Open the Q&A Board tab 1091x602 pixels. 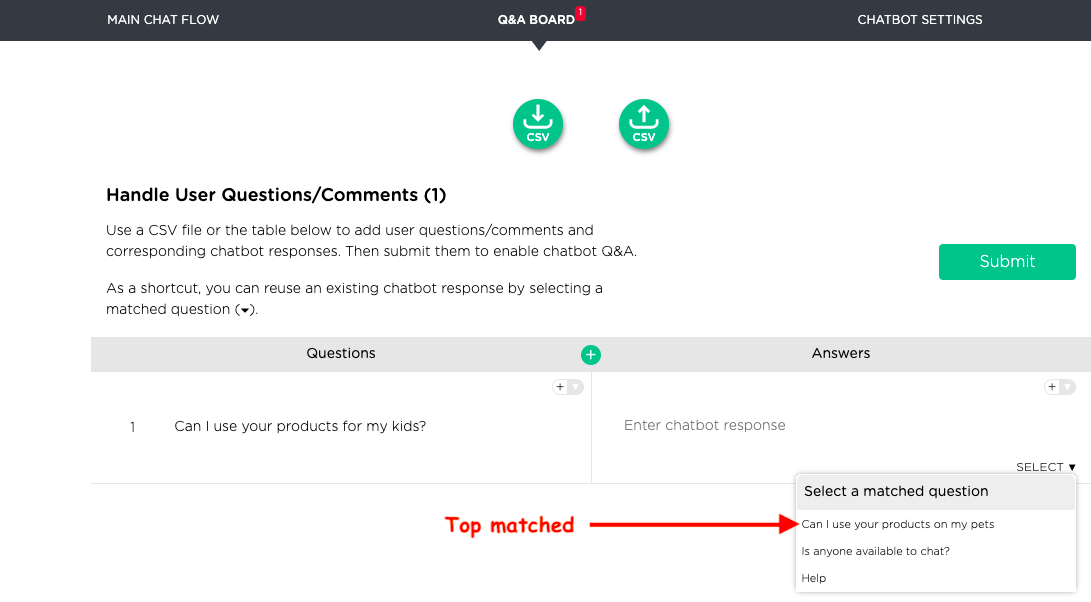click(x=536, y=20)
